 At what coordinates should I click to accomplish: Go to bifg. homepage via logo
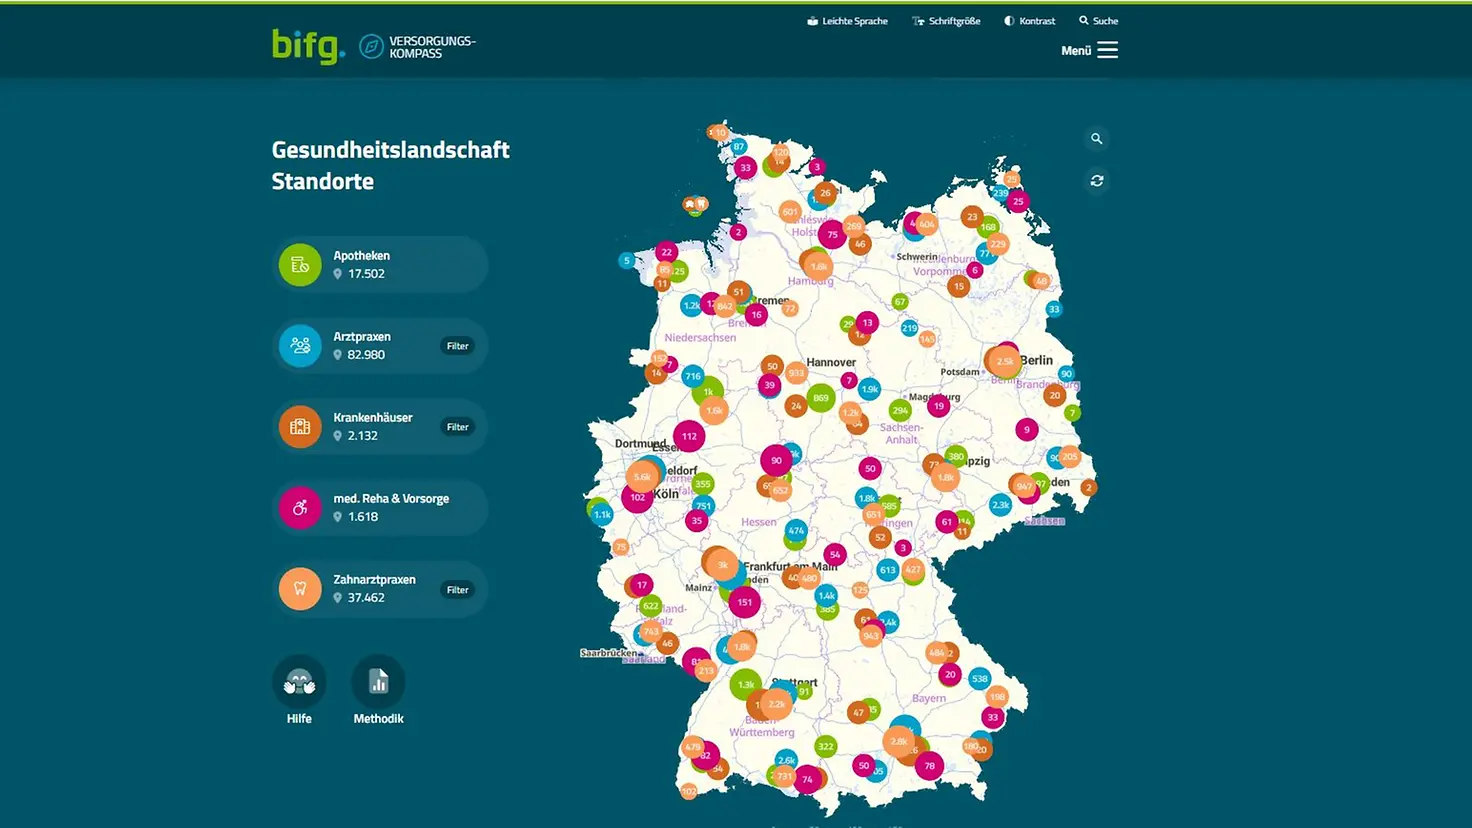click(x=308, y=46)
